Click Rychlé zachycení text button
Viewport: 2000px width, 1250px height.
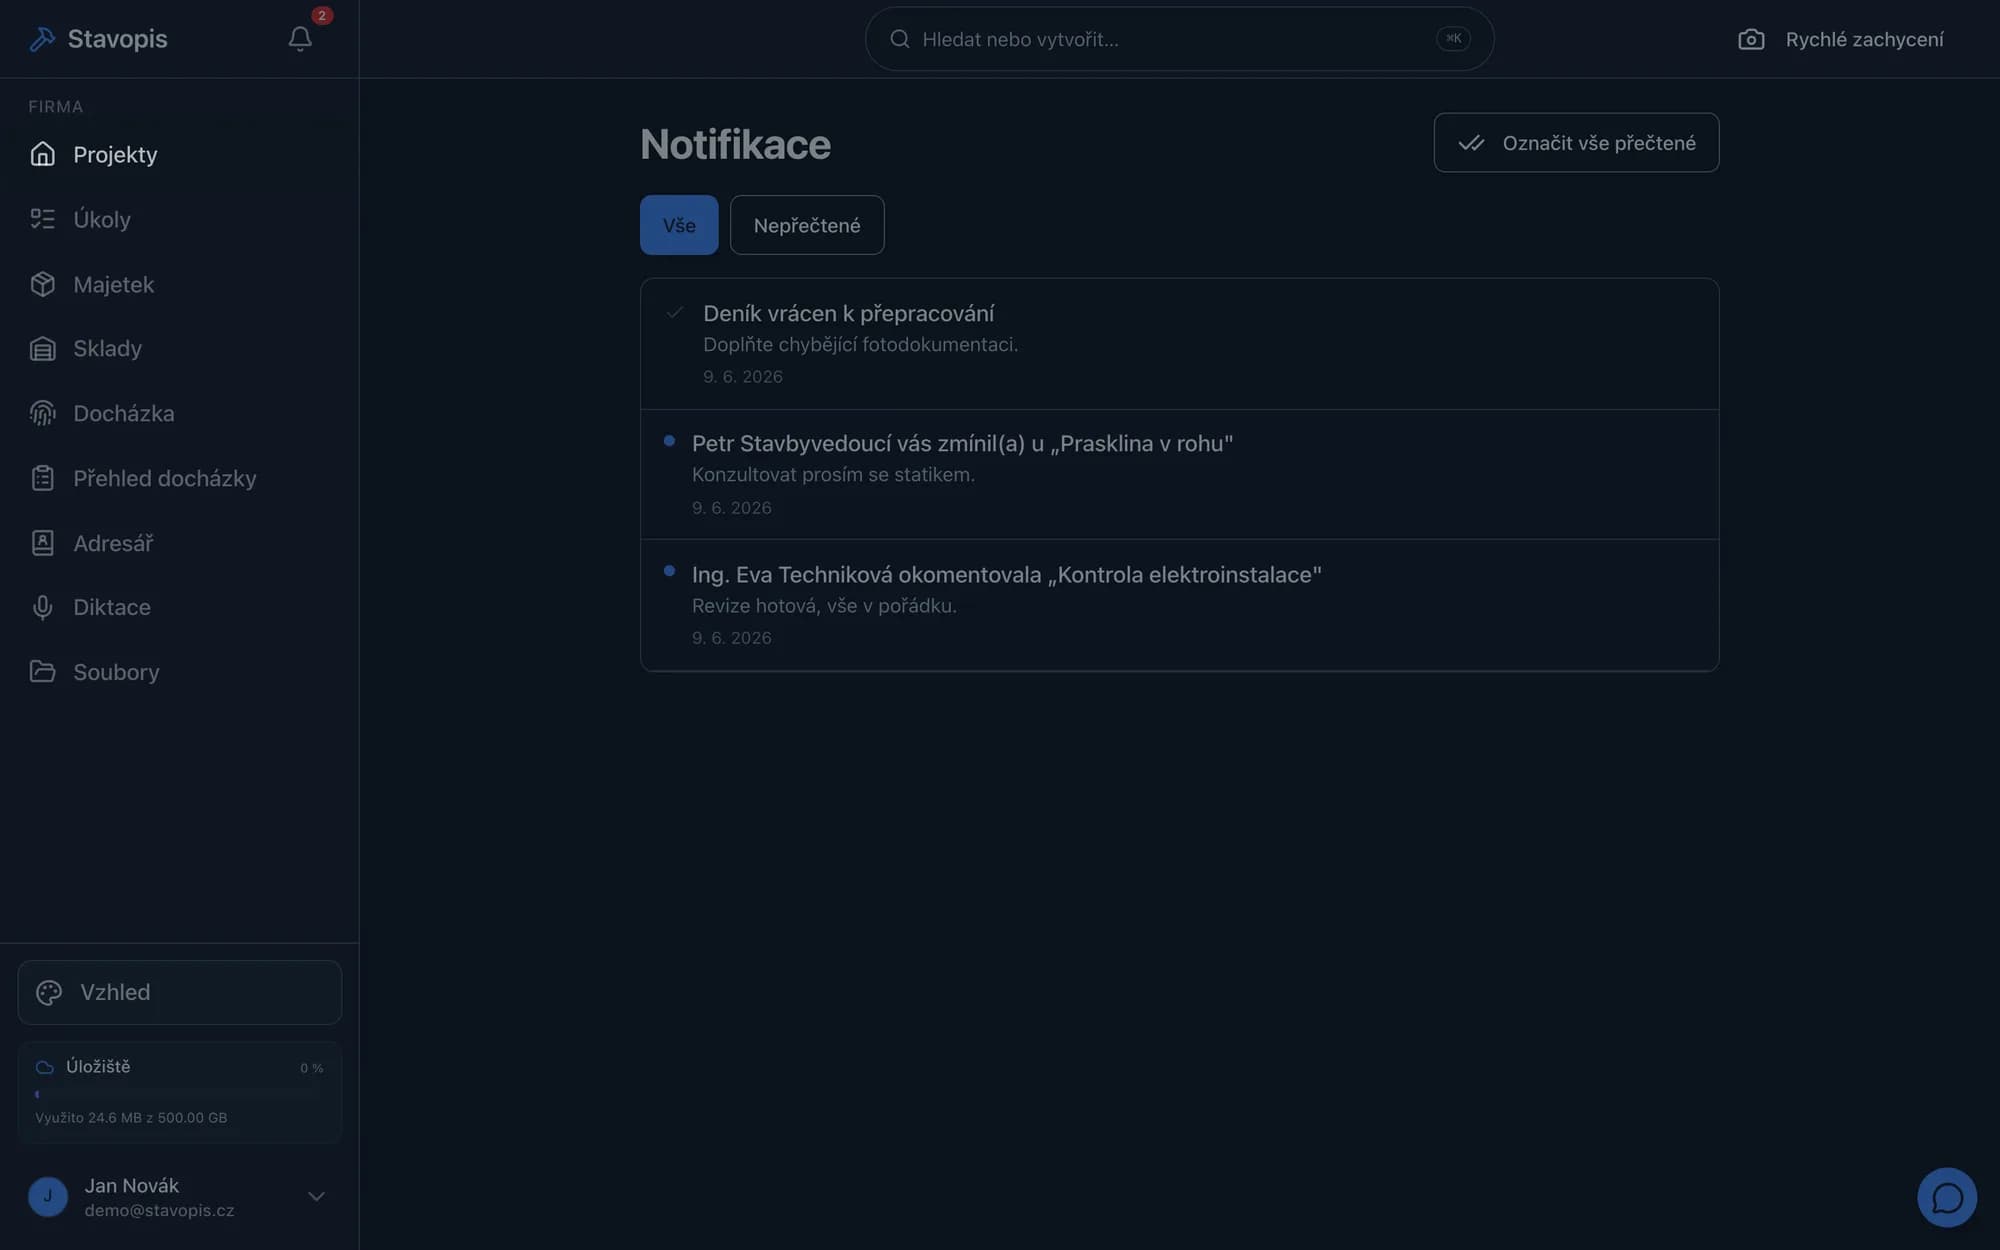pos(1864,39)
